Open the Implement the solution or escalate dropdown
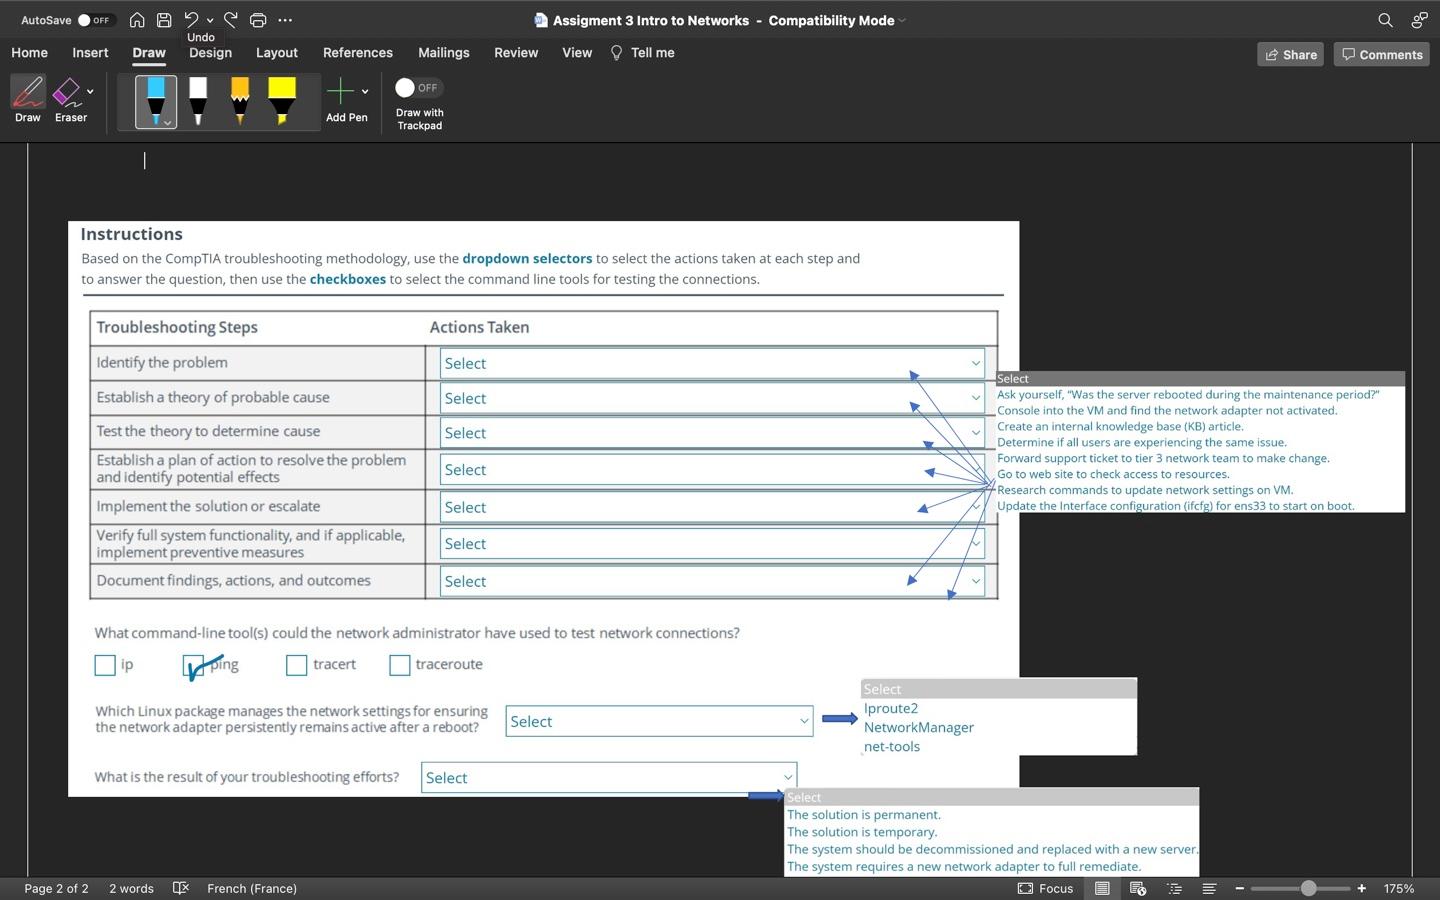The width and height of the screenshot is (1440, 900). [712, 507]
